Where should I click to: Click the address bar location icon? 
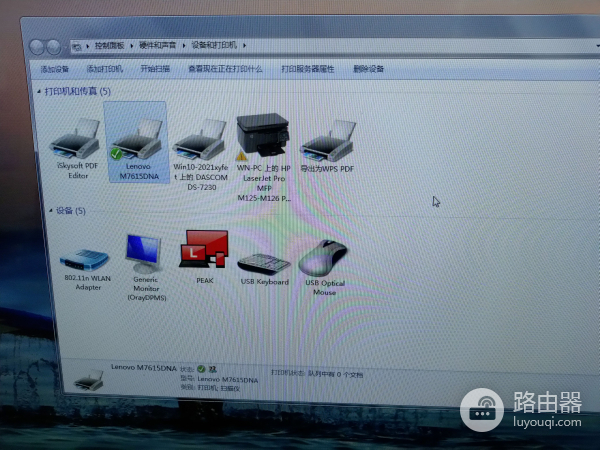[x=77, y=47]
